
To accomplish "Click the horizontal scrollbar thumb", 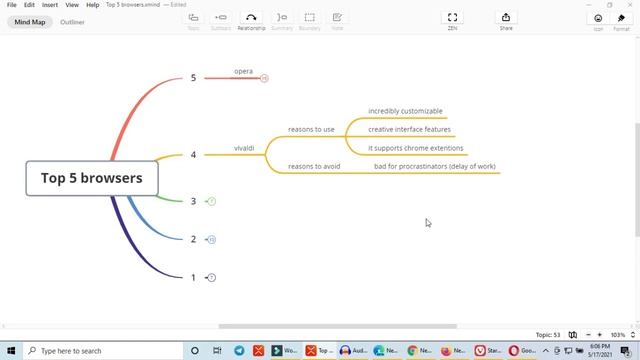I will [x=338, y=326].
